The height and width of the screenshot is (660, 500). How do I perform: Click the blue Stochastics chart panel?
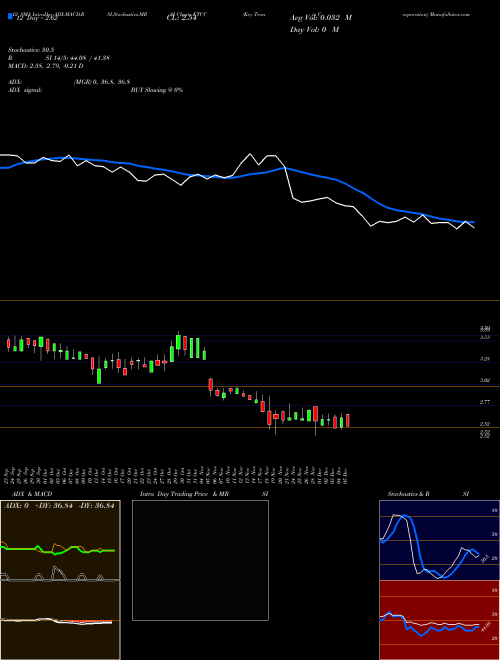point(439,540)
